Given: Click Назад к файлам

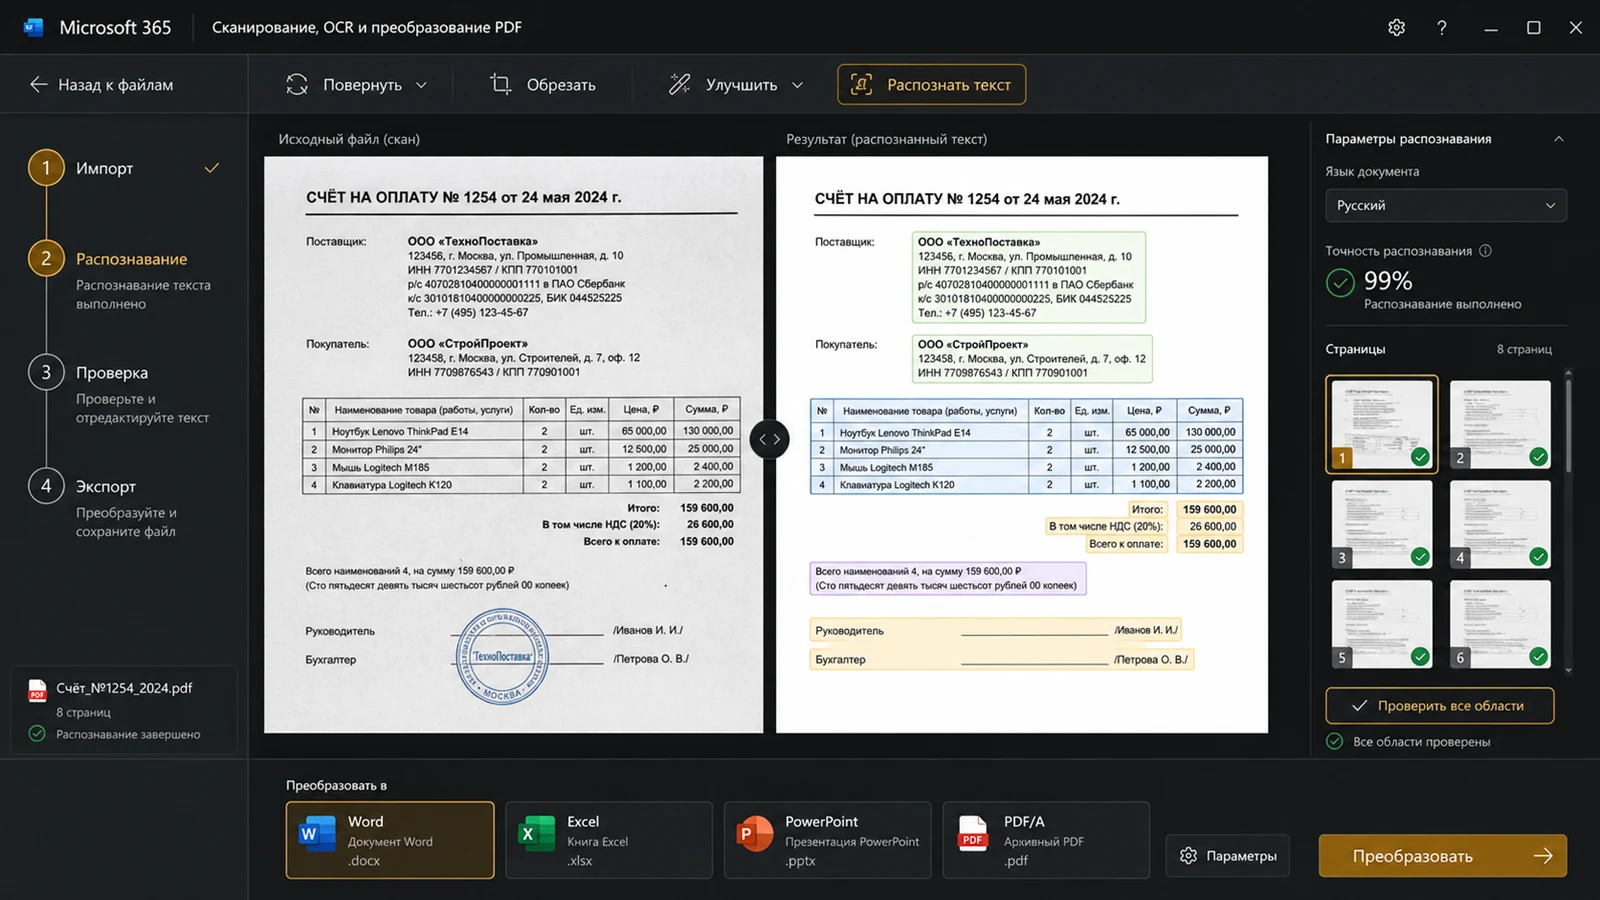Looking at the screenshot, I should point(101,84).
